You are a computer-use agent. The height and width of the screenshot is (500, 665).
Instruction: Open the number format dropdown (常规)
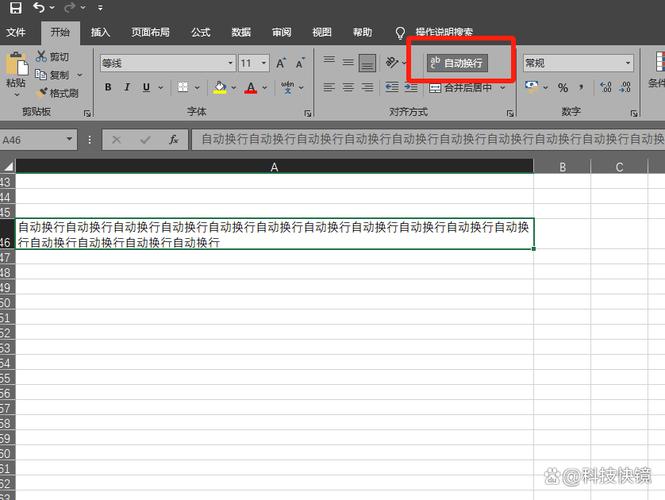(x=578, y=63)
